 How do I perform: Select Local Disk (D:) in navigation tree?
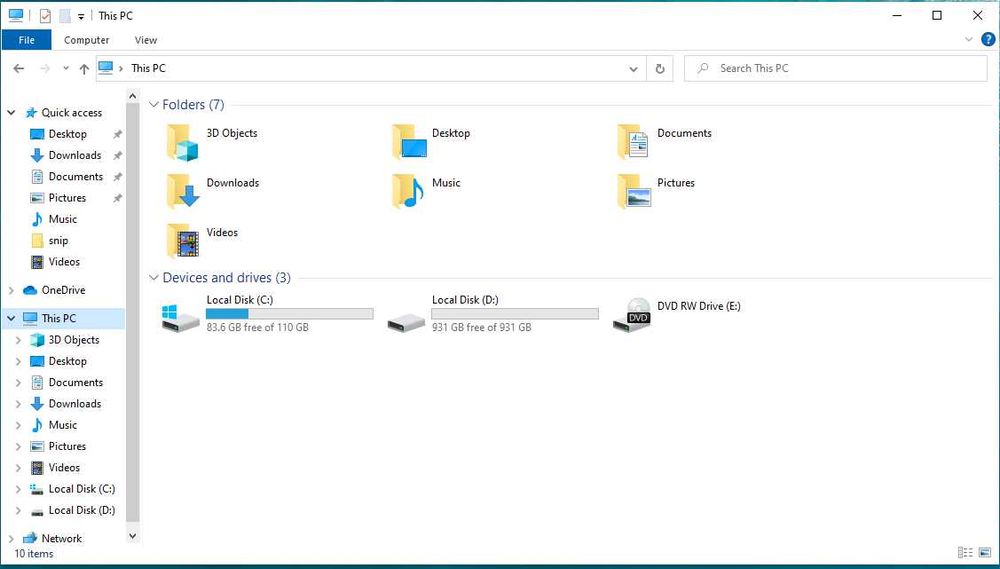pyautogui.click(x=73, y=510)
